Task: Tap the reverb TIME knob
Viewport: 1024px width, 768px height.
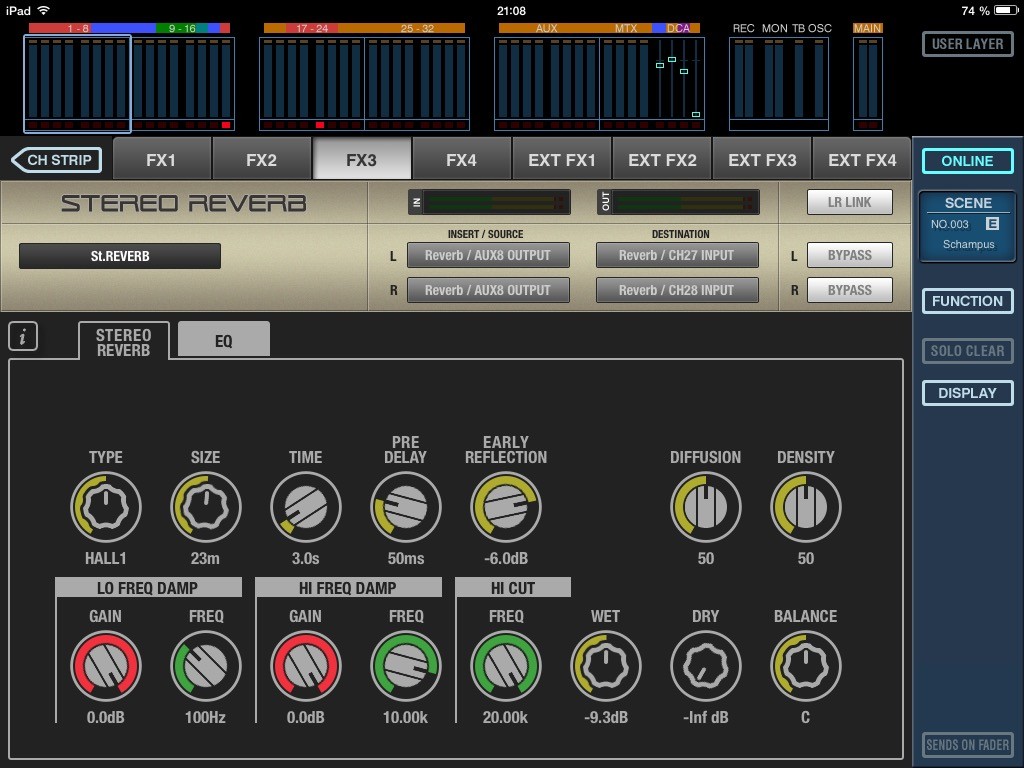Action: (x=306, y=507)
